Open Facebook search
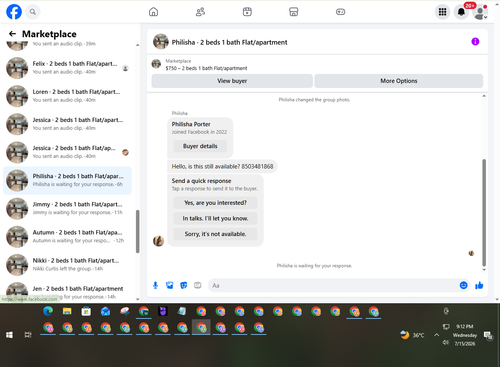 (33, 12)
